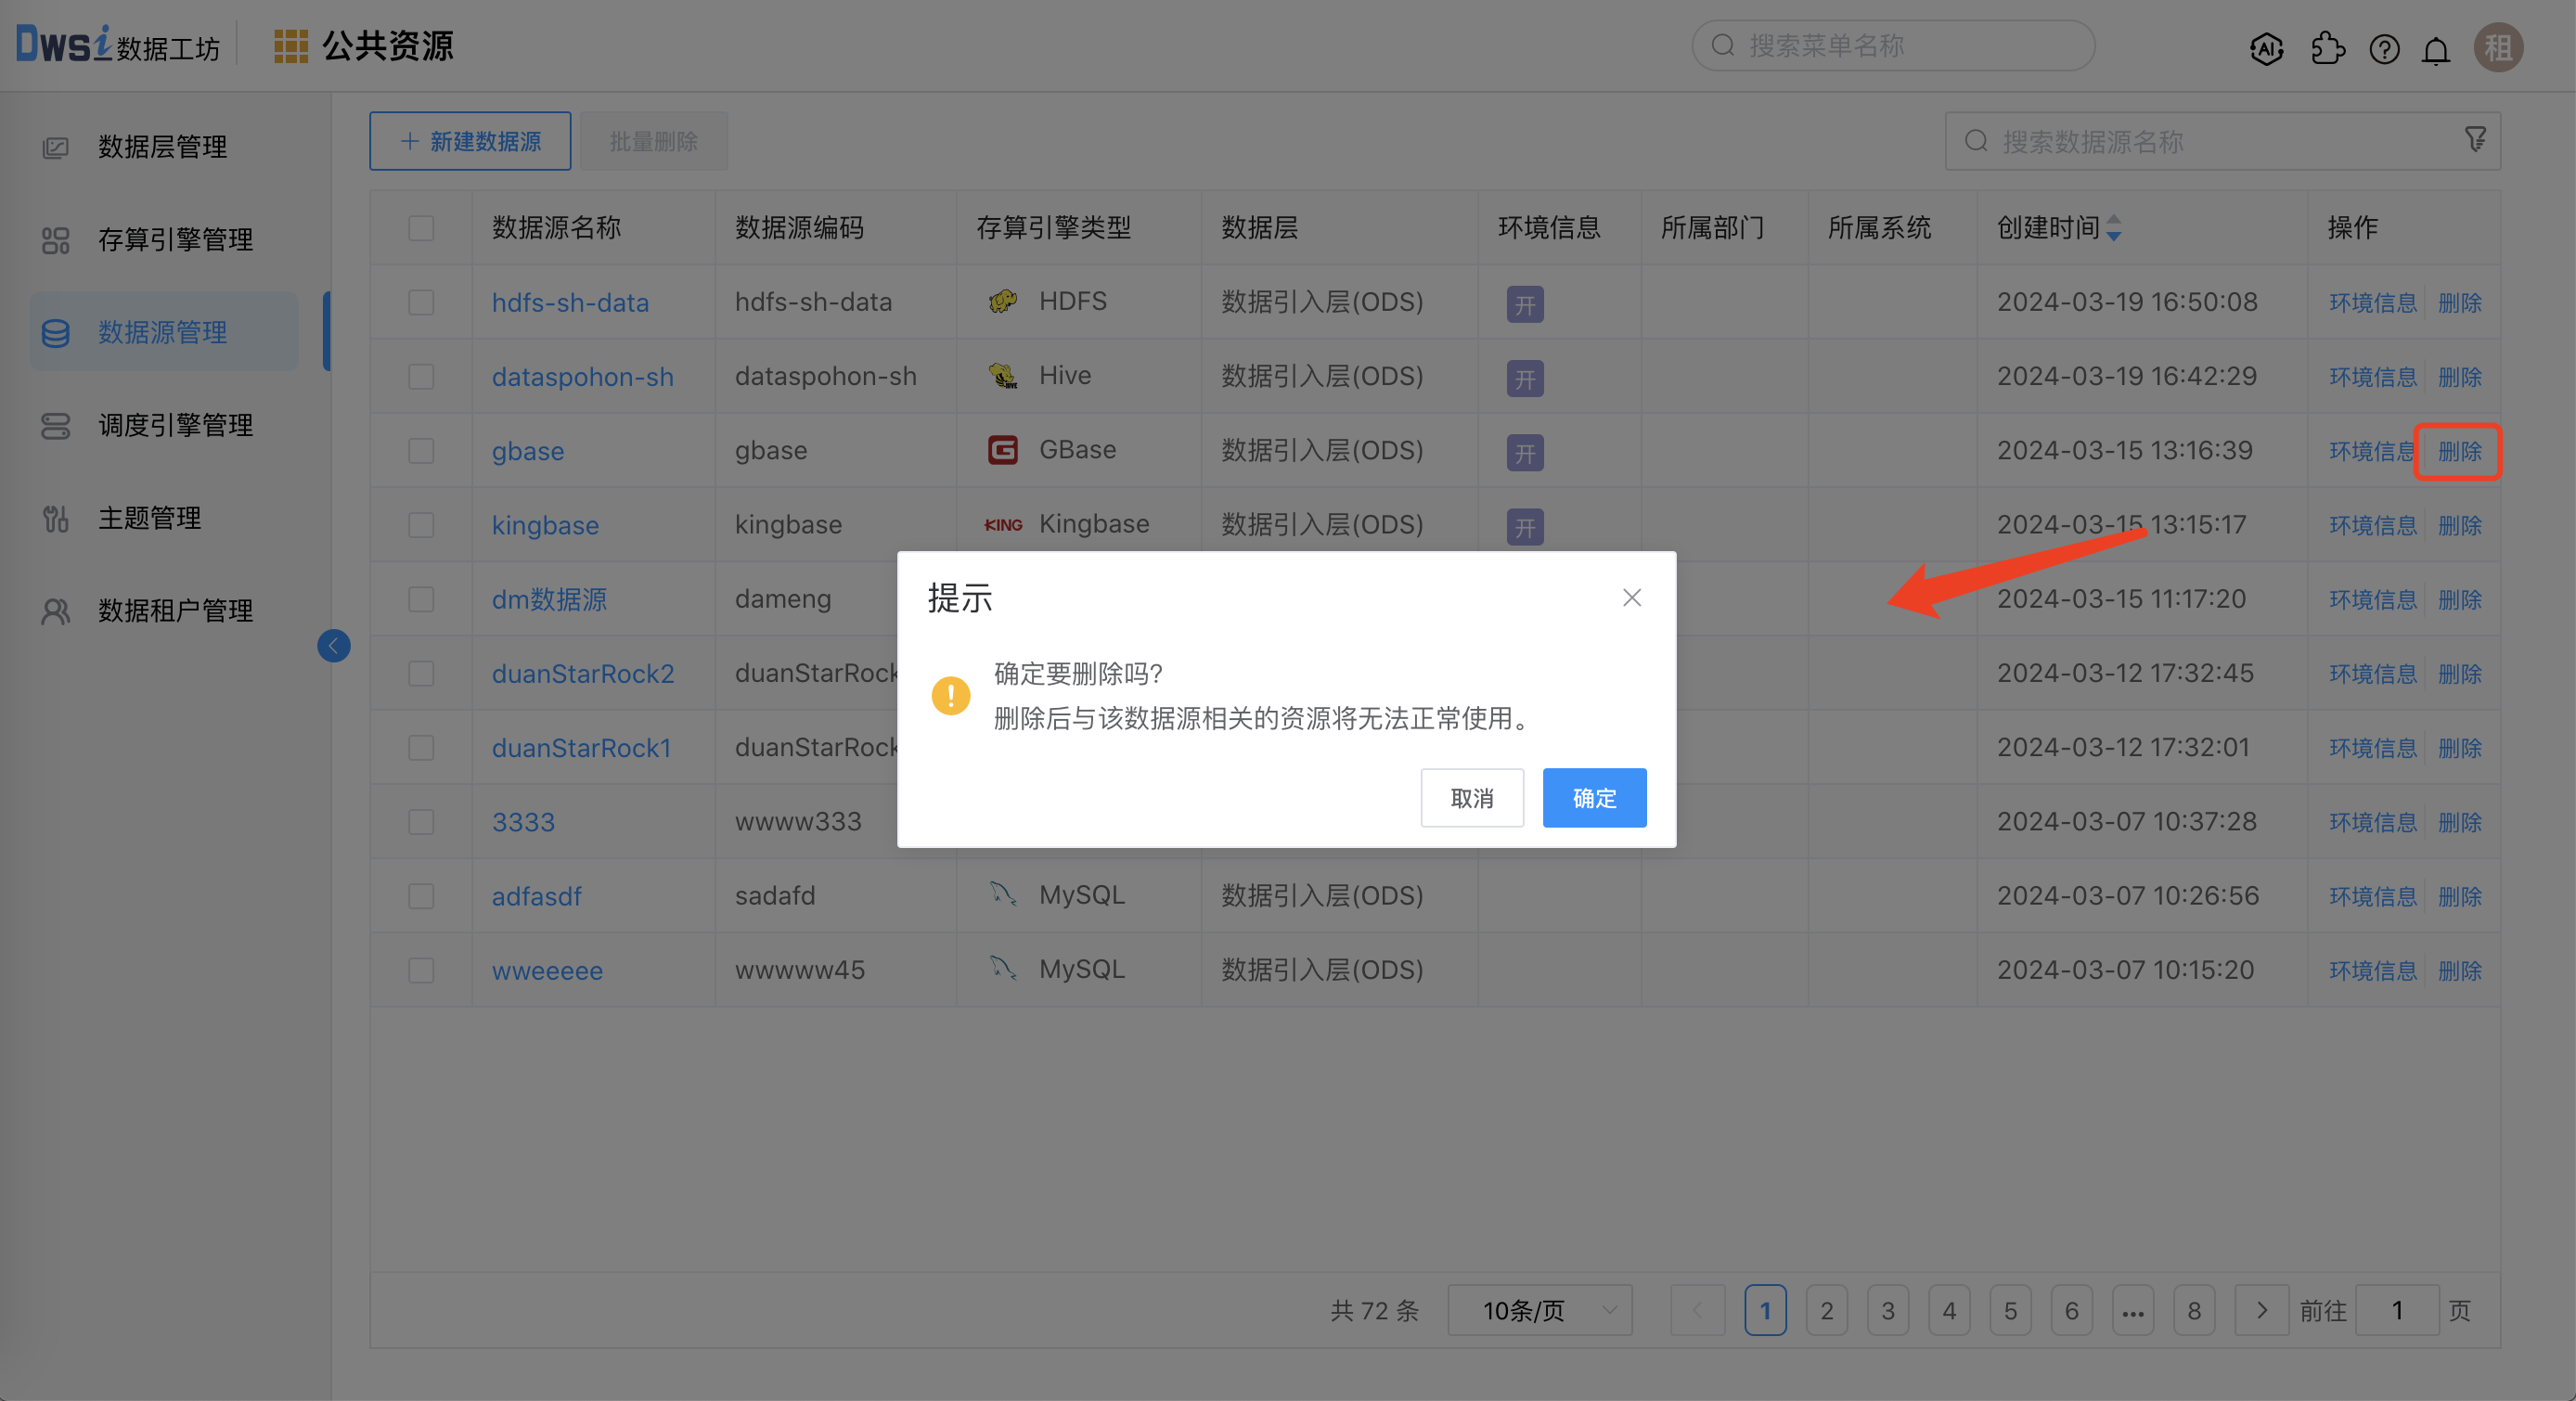
Task: Click the plugins puzzle icon at top right
Action: (2327, 48)
